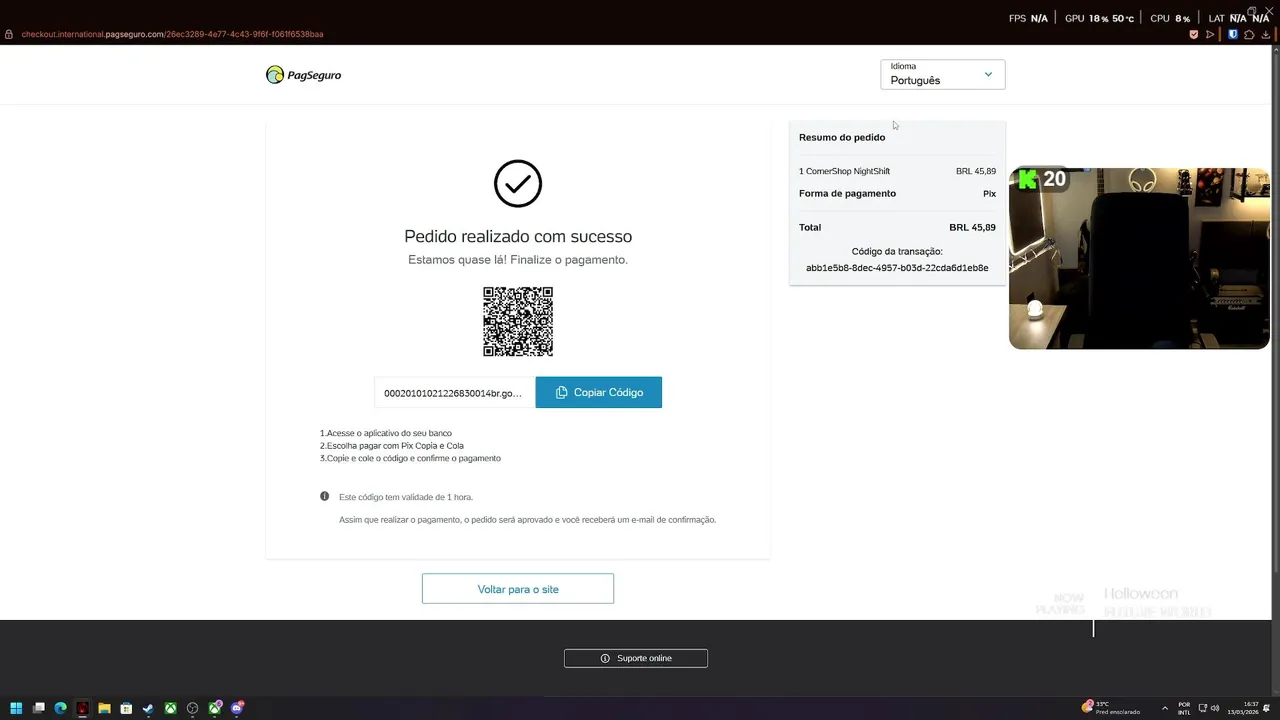
Task: Launch Microsoft Edge from taskbar
Action: [x=60, y=708]
